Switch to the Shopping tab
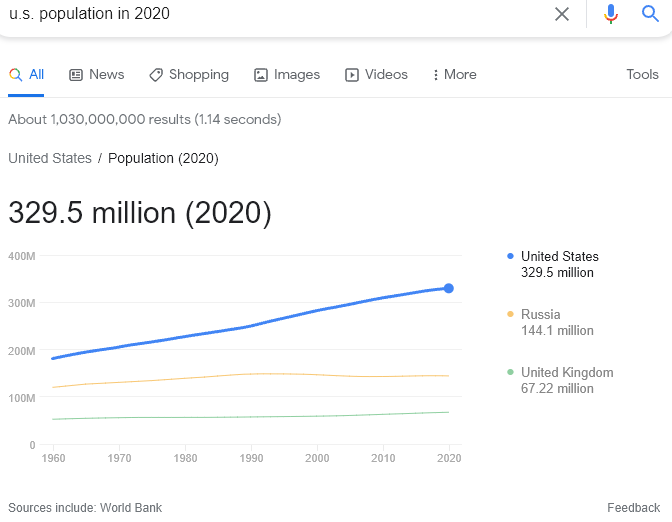Image resolution: width=672 pixels, height=522 pixels. 189,75
